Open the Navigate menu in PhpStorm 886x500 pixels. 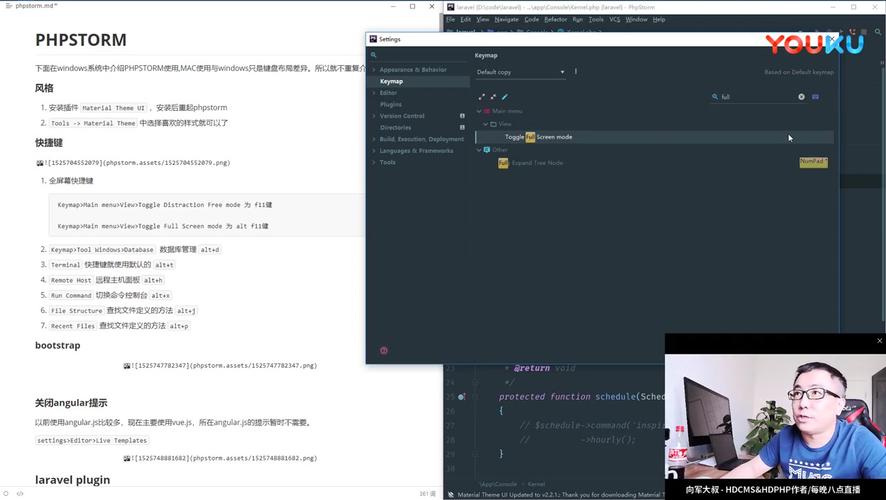point(506,19)
